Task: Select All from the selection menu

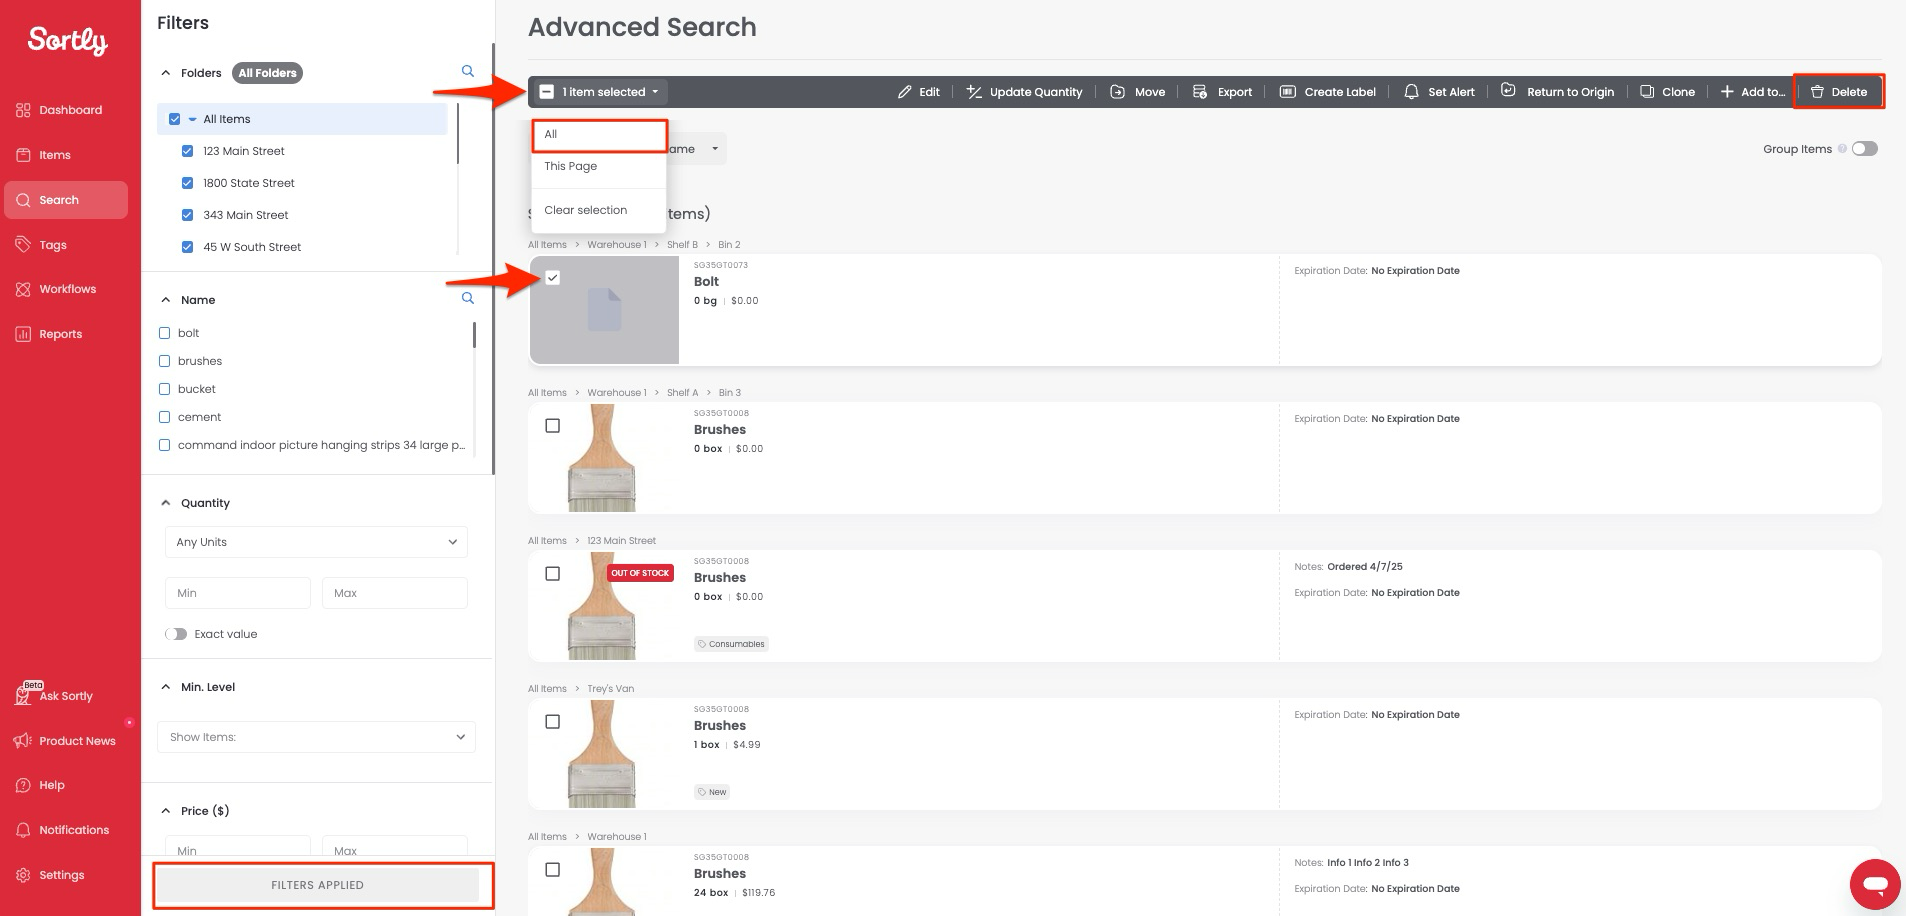Action: (598, 135)
